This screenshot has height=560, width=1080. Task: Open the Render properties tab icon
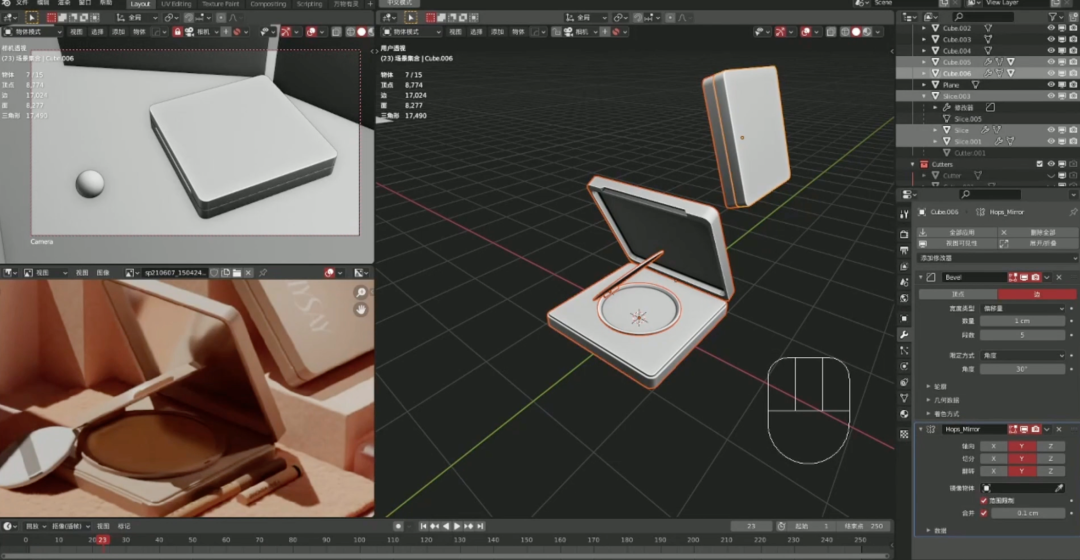pyautogui.click(x=904, y=234)
